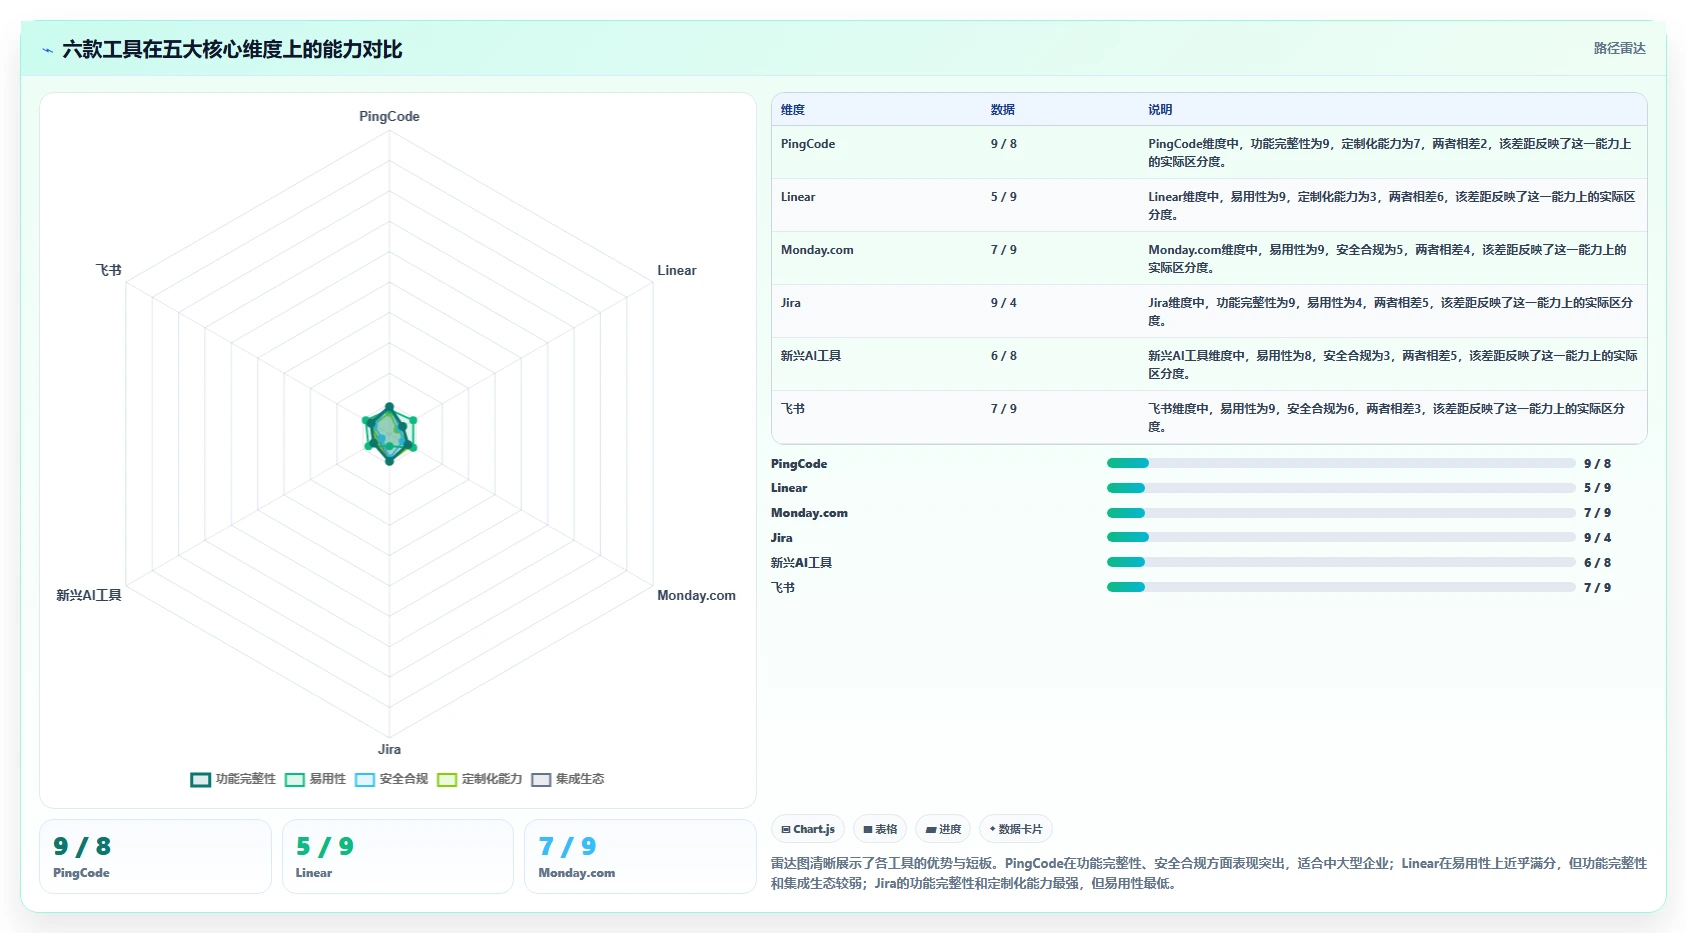Image resolution: width=1687 pixels, height=933 pixels.
Task: Click the 表格 tag chip
Action: point(880,829)
